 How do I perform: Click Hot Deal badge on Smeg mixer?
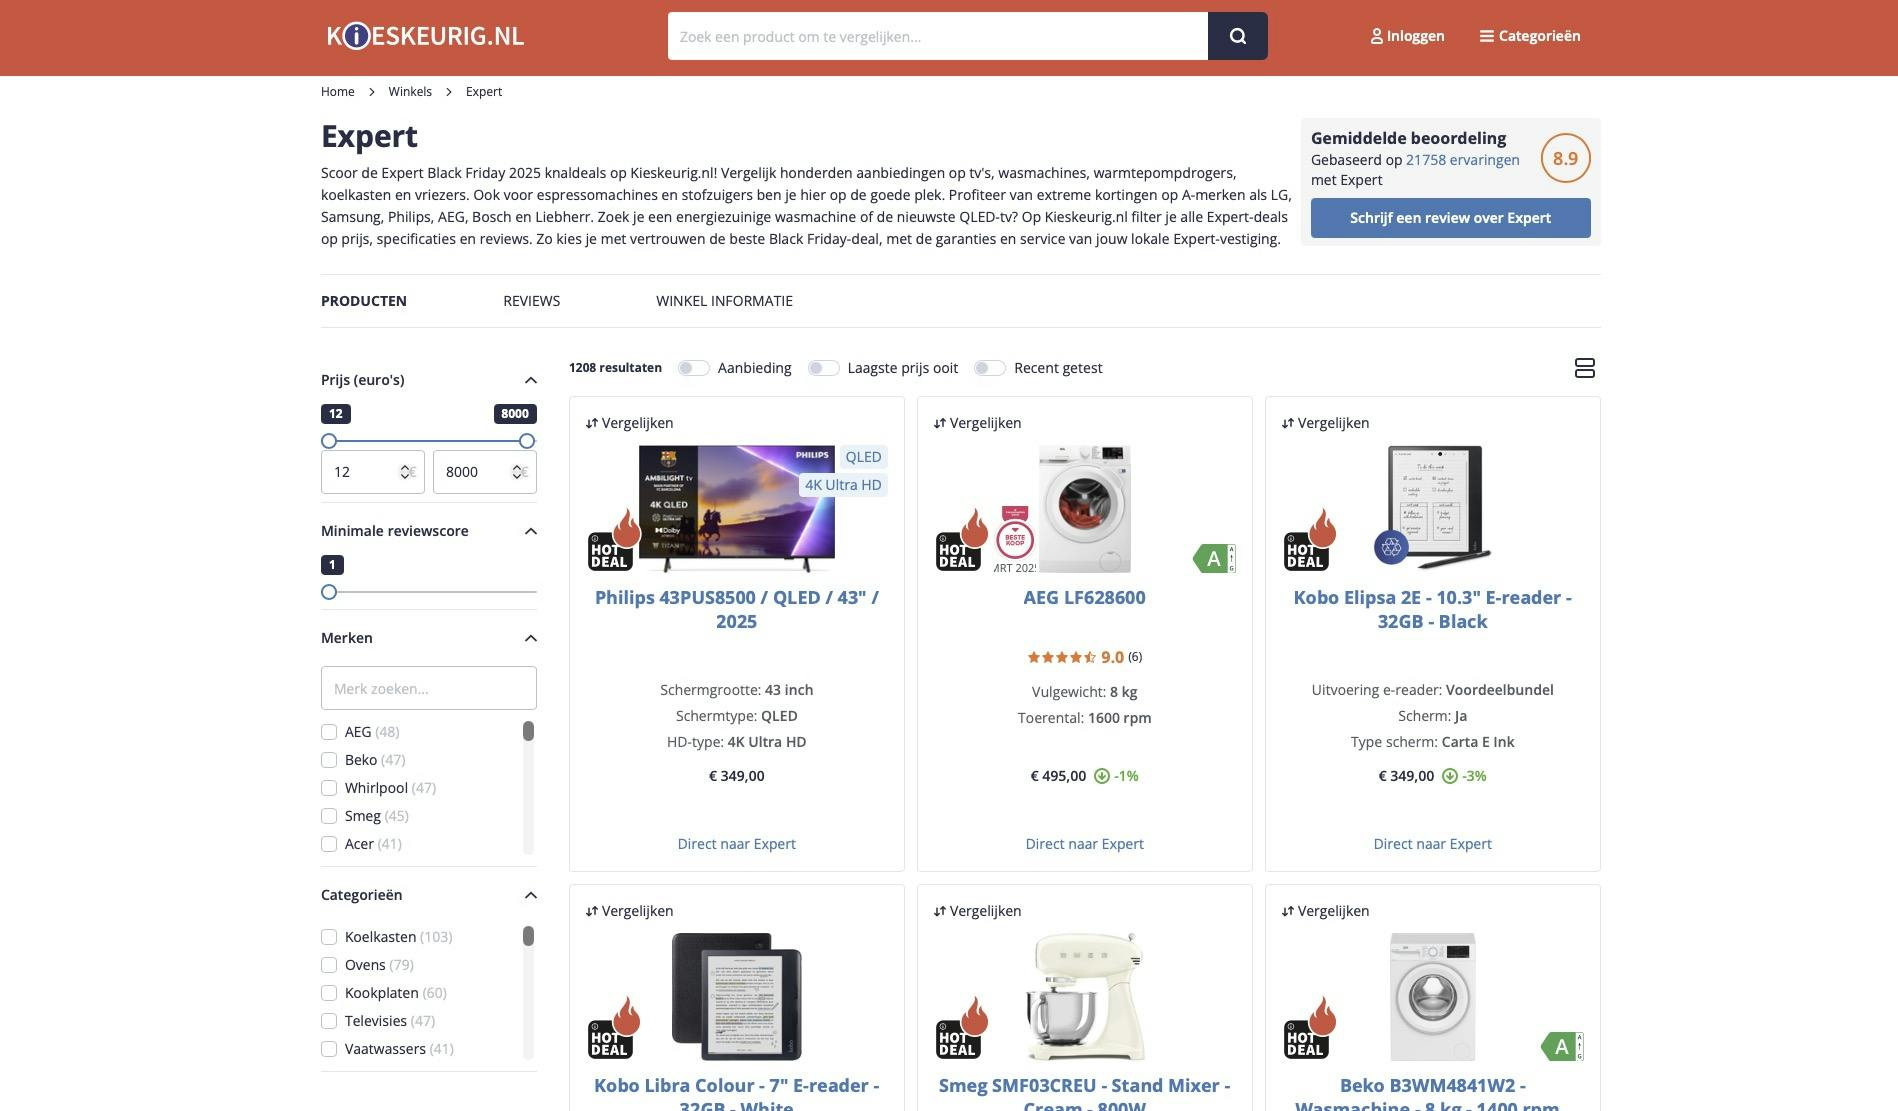tap(962, 1028)
